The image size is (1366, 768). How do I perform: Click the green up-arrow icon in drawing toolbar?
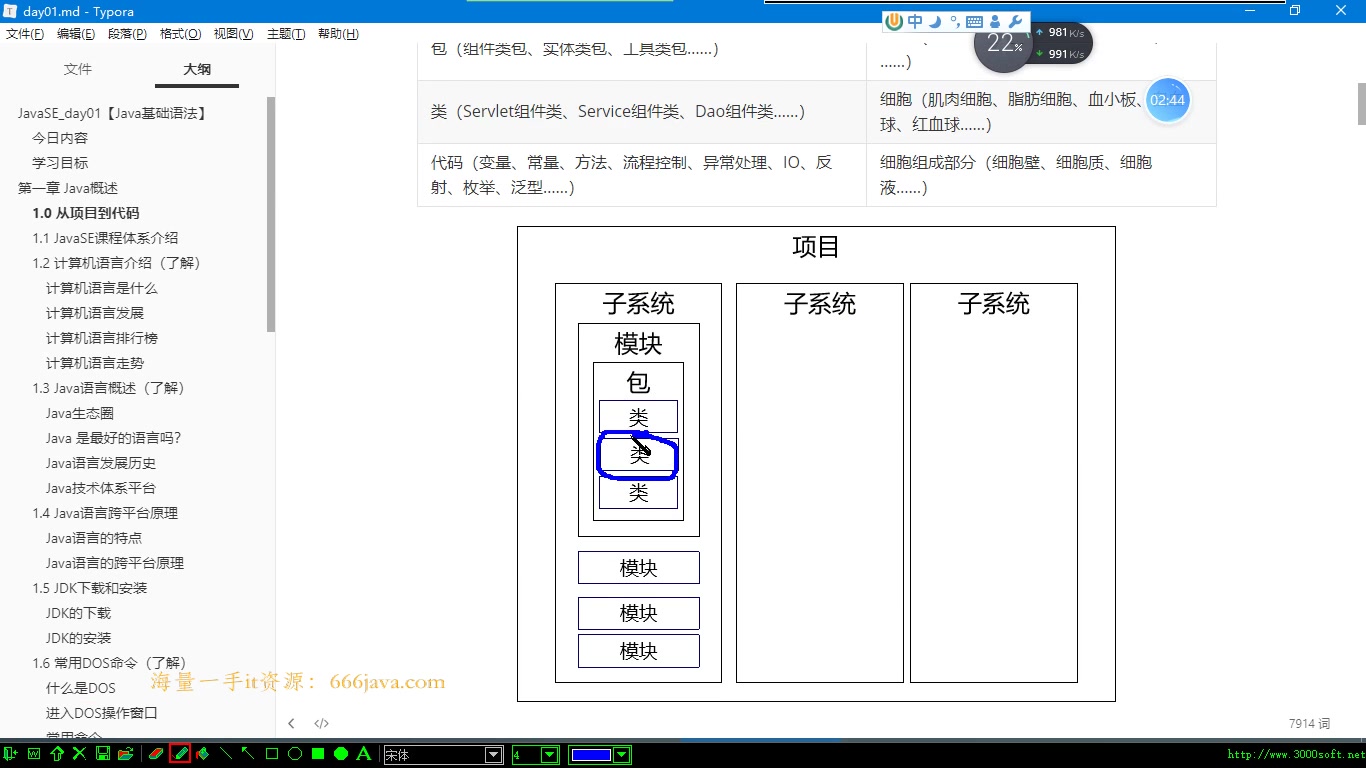click(57, 754)
